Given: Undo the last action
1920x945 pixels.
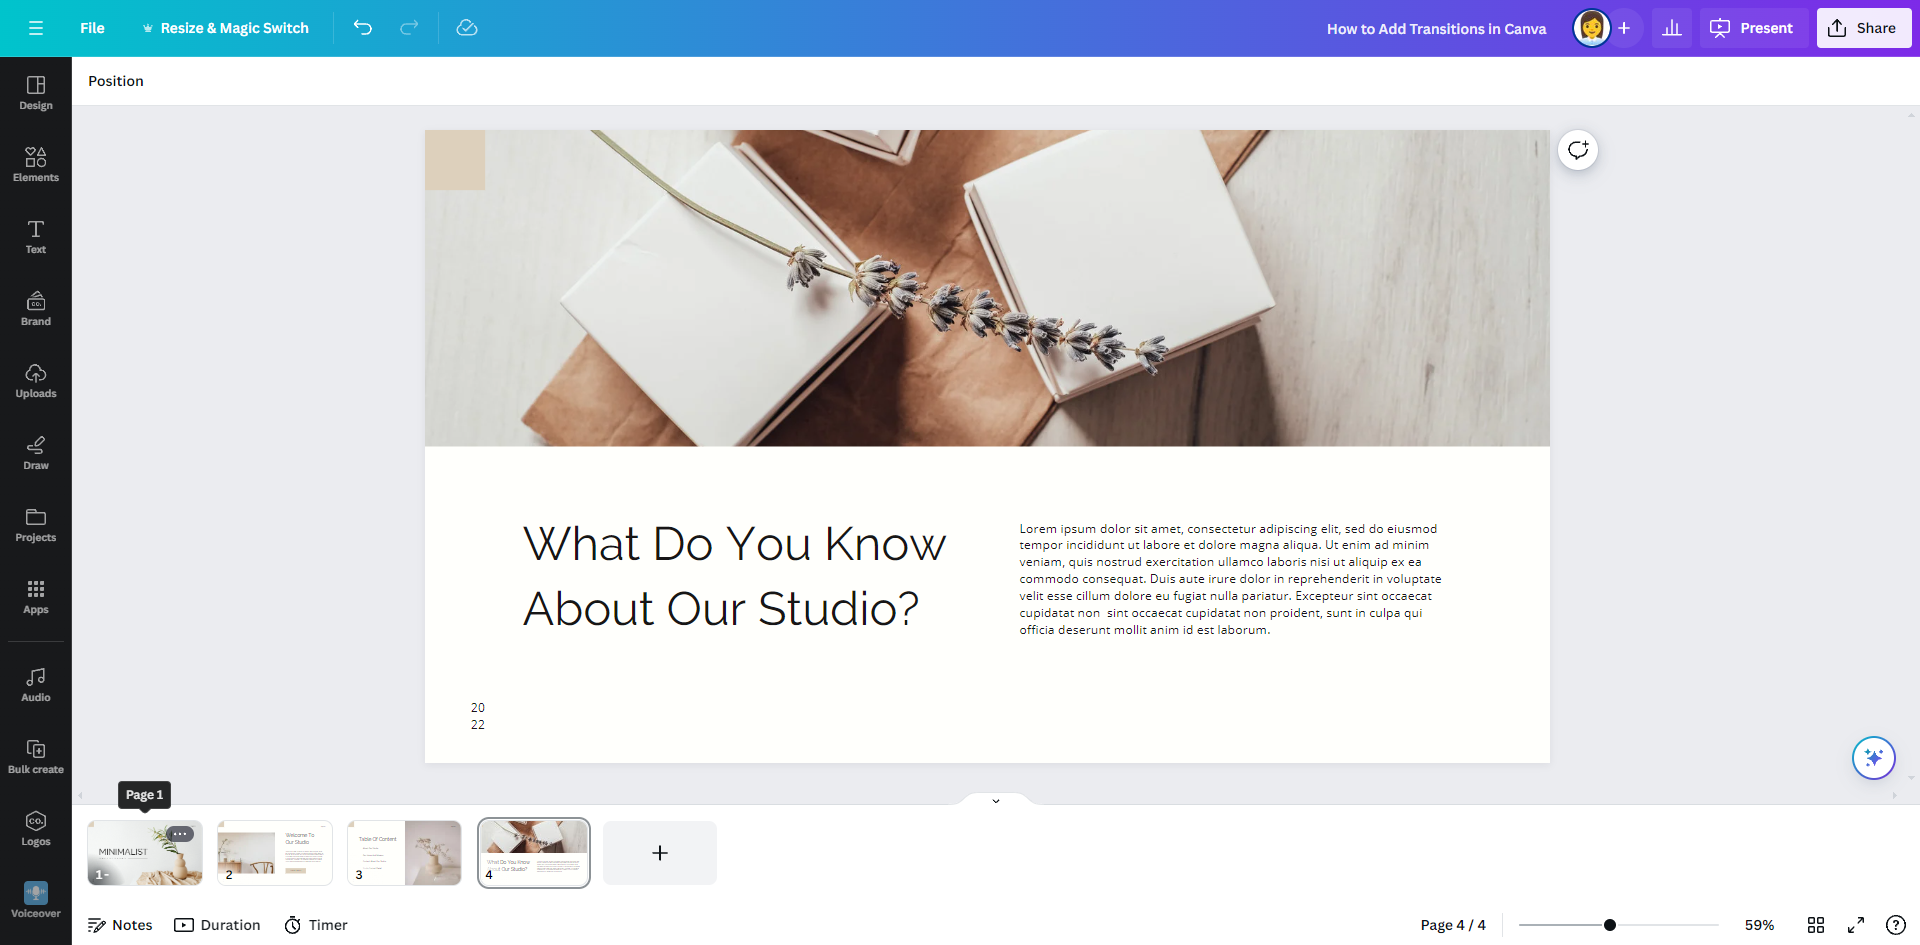Looking at the screenshot, I should pos(363,28).
